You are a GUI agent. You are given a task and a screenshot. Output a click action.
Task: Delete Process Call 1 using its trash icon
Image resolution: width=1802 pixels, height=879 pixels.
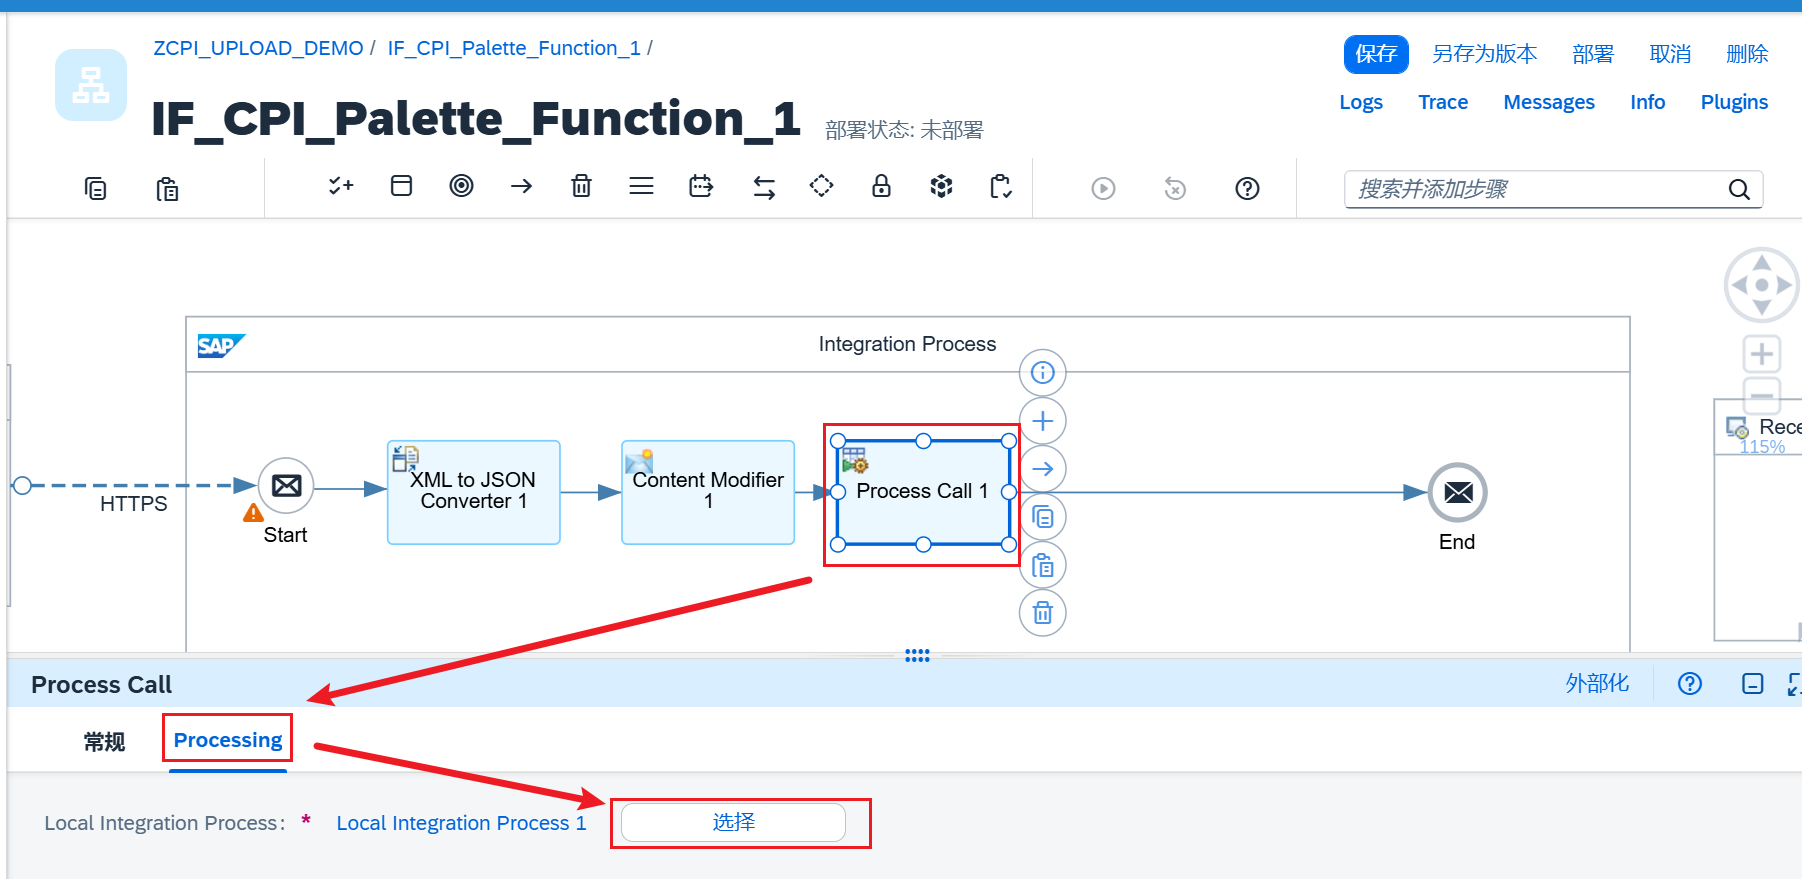point(1042,613)
